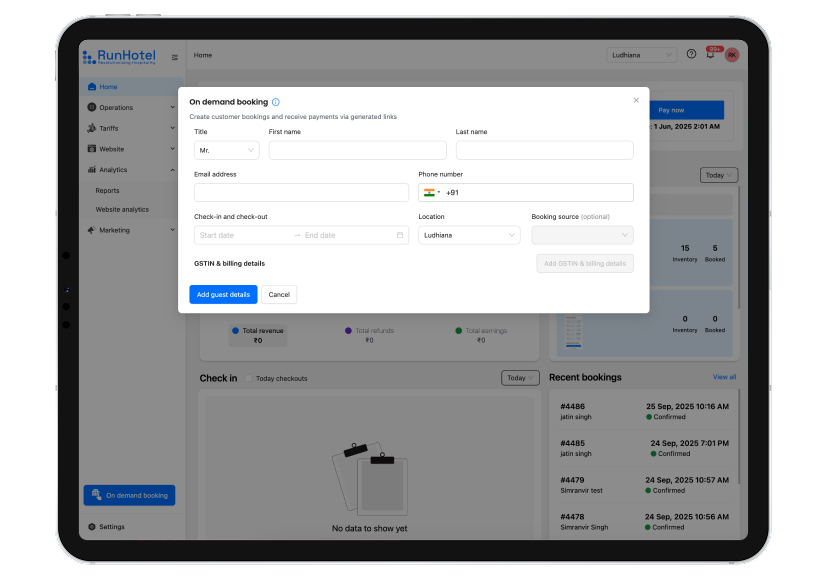This screenshot has height=582, width=828.
Task: Open the Marketing sidebar menu
Action: (132, 230)
